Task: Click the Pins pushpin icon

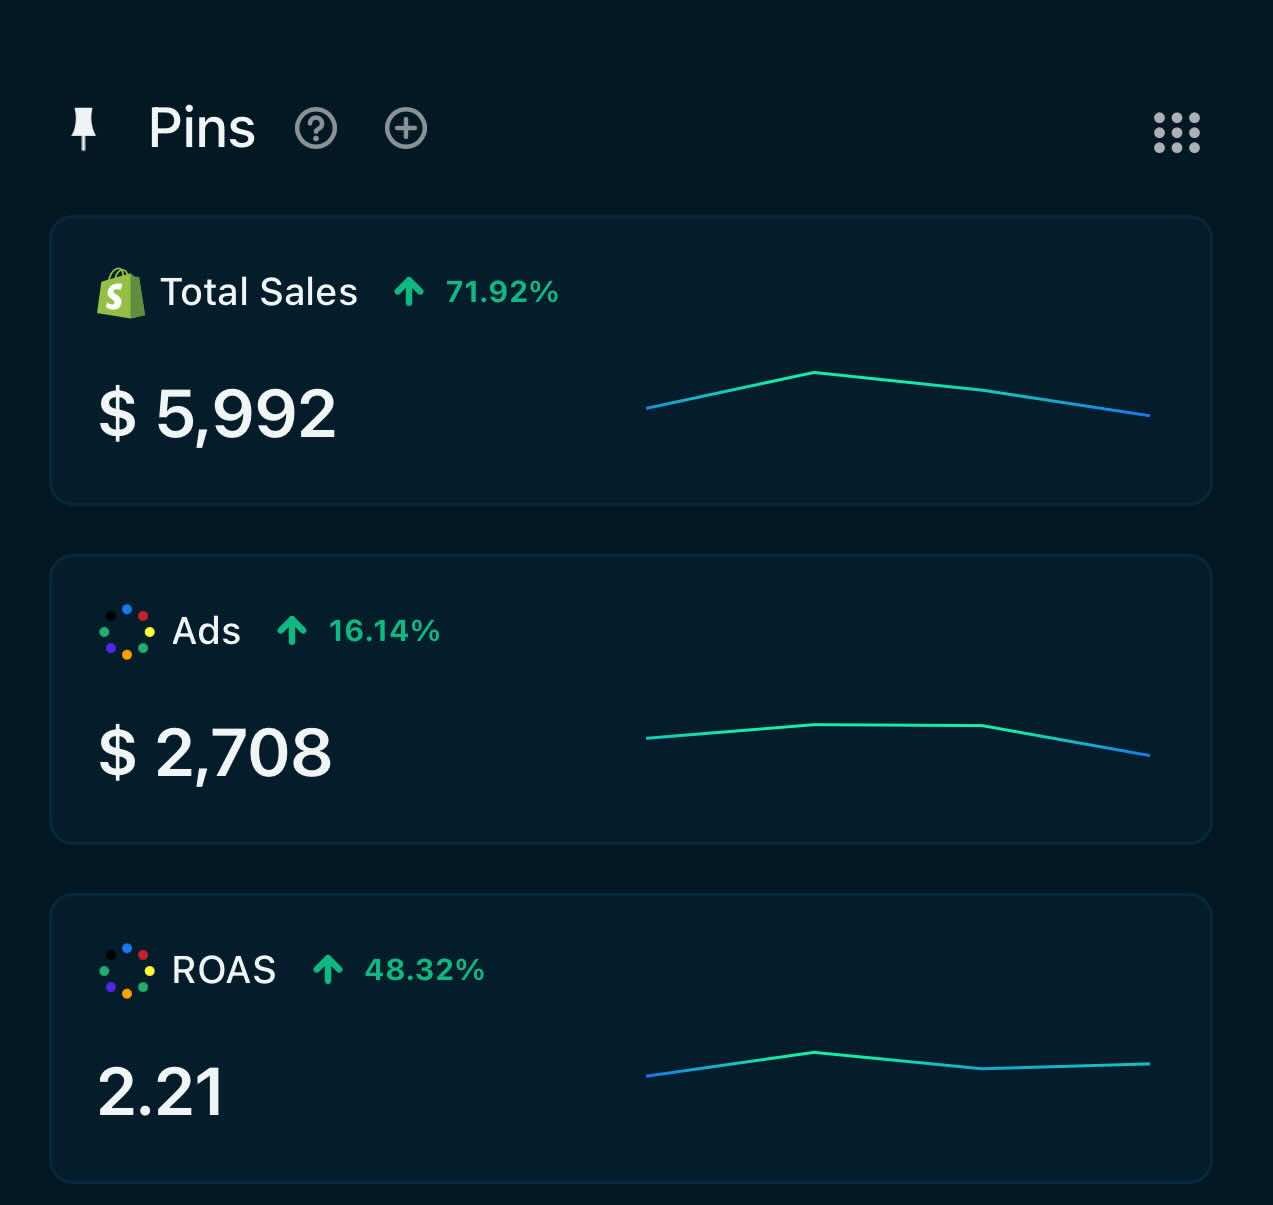Action: tap(85, 128)
